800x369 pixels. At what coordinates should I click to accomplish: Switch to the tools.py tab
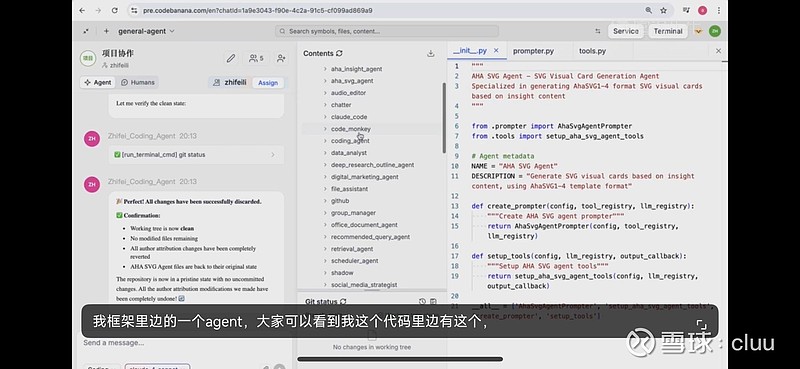pyautogui.click(x=592, y=51)
